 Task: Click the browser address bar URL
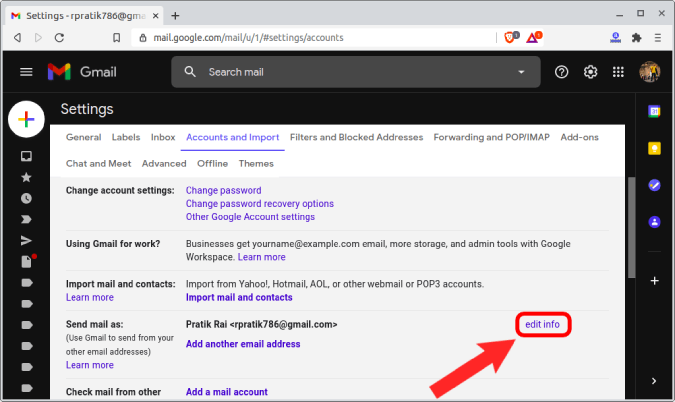point(248,37)
